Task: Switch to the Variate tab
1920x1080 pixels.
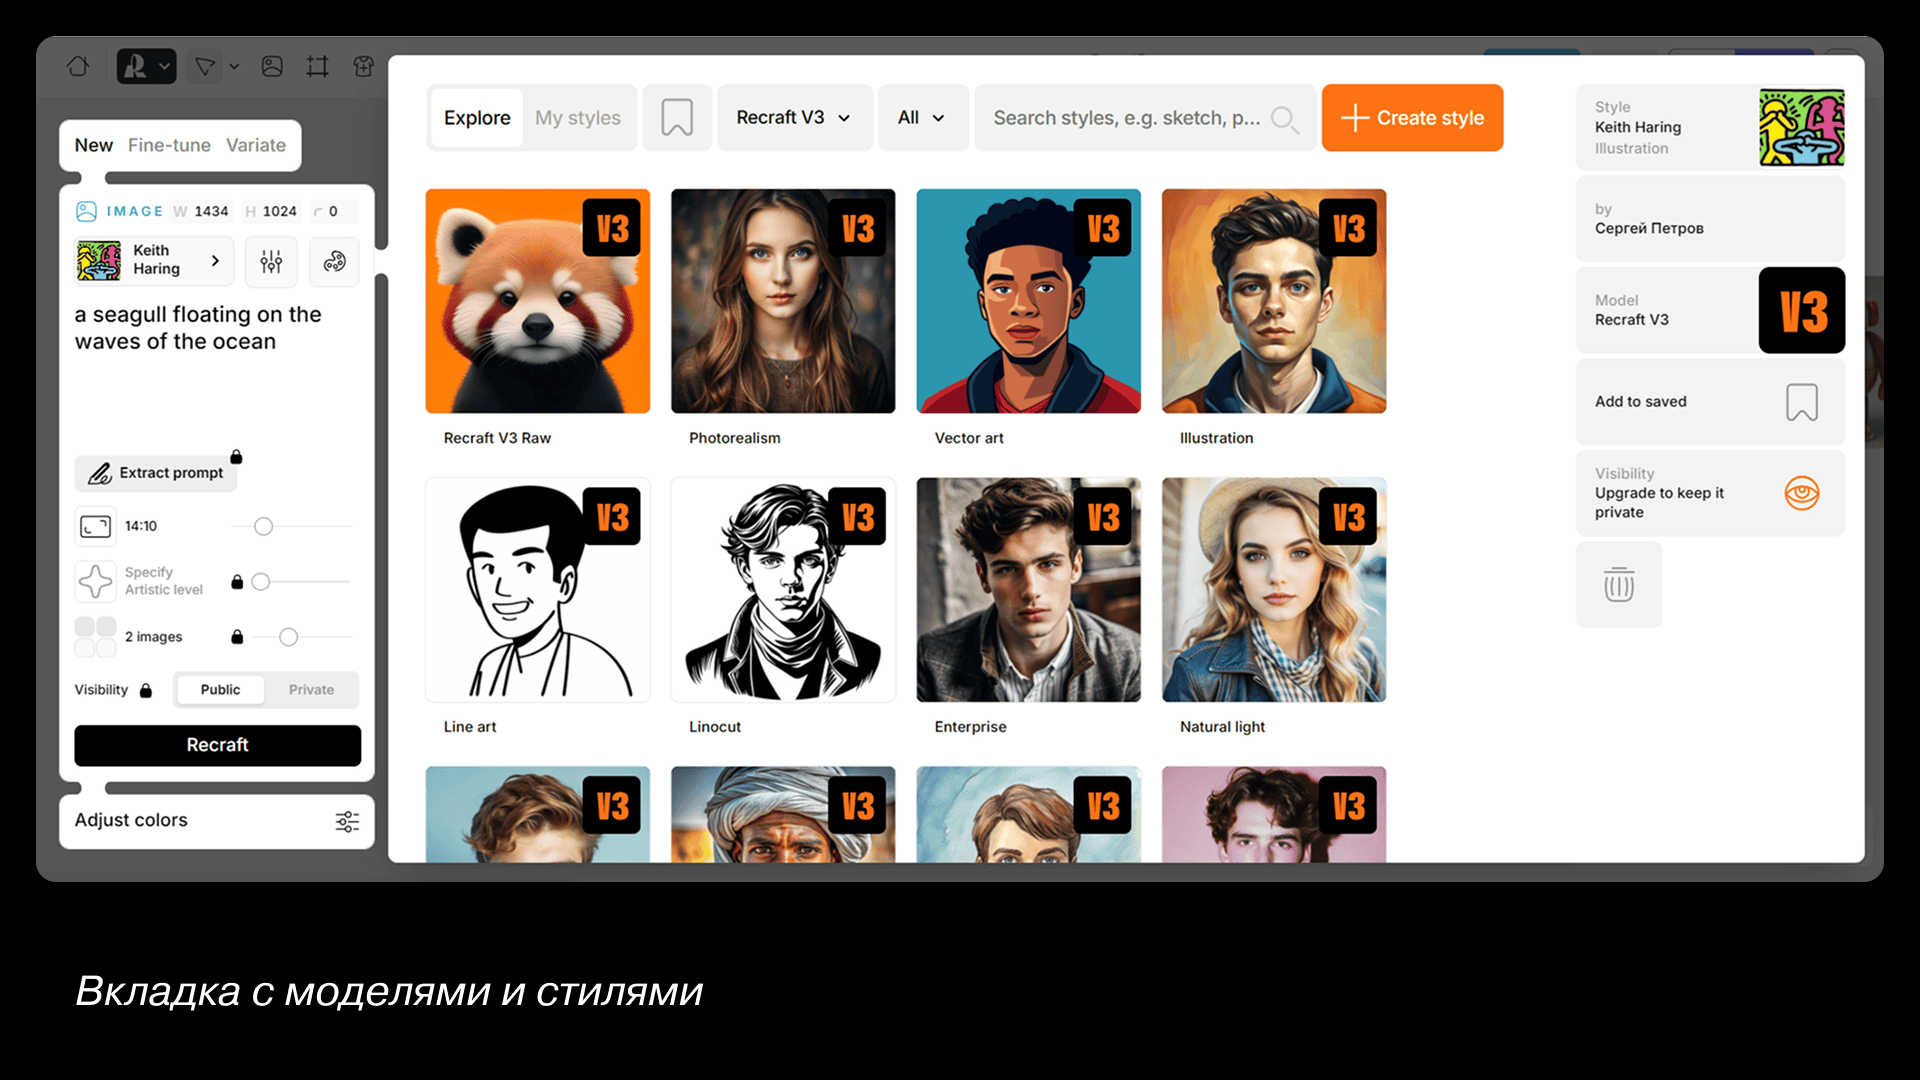Action: 256,145
